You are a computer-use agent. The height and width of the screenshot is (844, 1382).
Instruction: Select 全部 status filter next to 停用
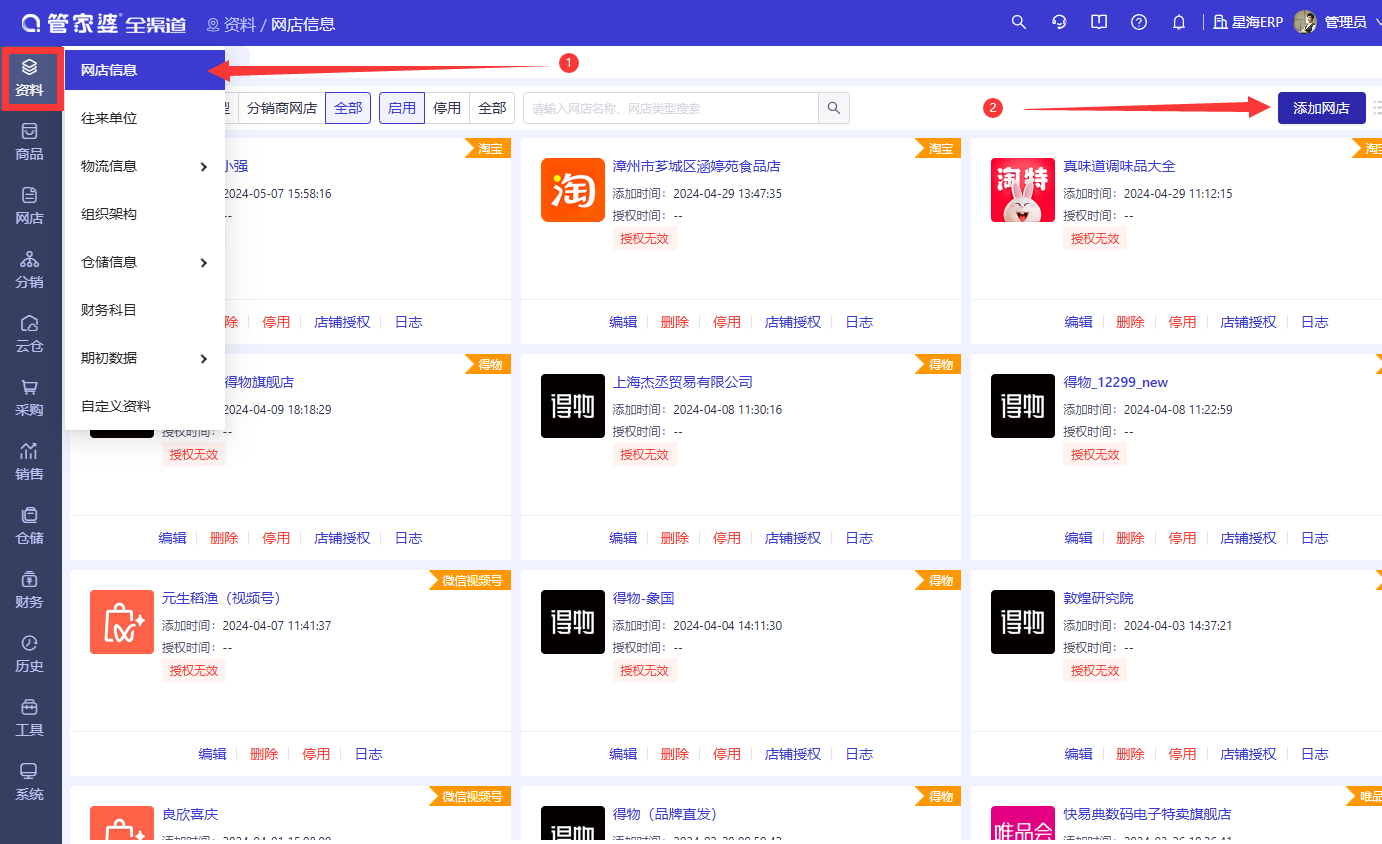tap(492, 108)
